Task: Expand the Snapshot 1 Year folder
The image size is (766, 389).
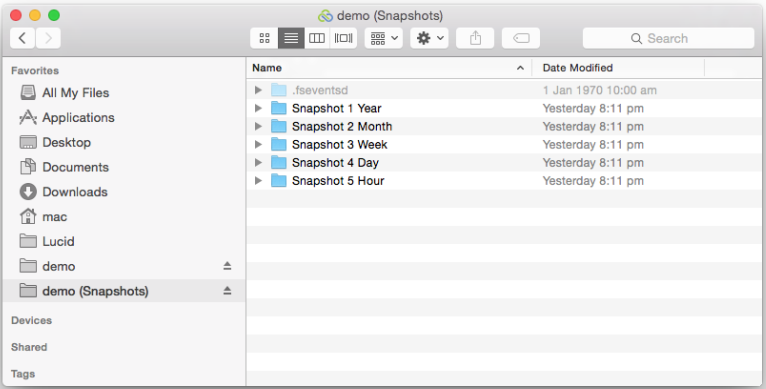Action: (x=258, y=108)
